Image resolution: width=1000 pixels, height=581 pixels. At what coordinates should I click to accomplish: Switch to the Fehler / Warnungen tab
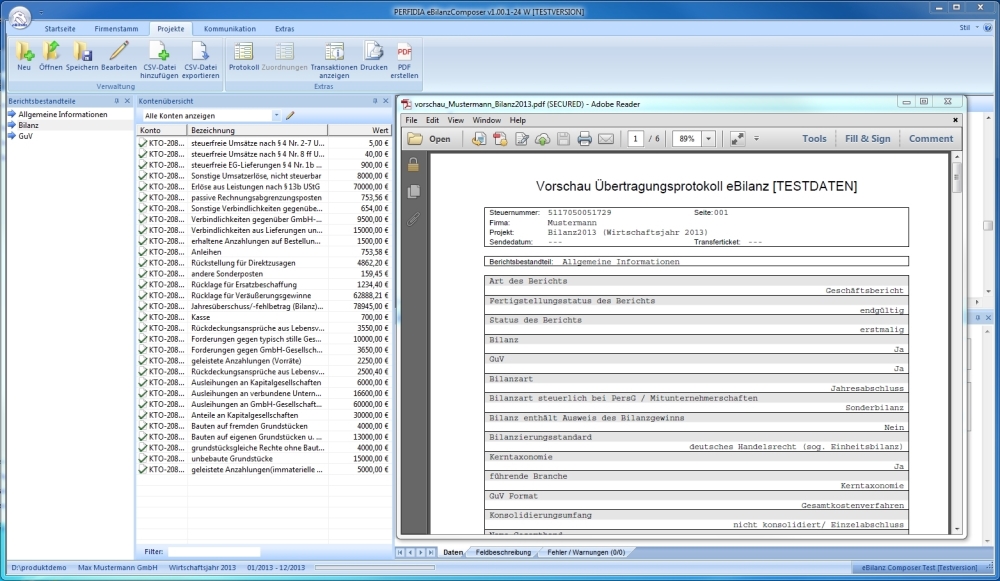pos(585,552)
